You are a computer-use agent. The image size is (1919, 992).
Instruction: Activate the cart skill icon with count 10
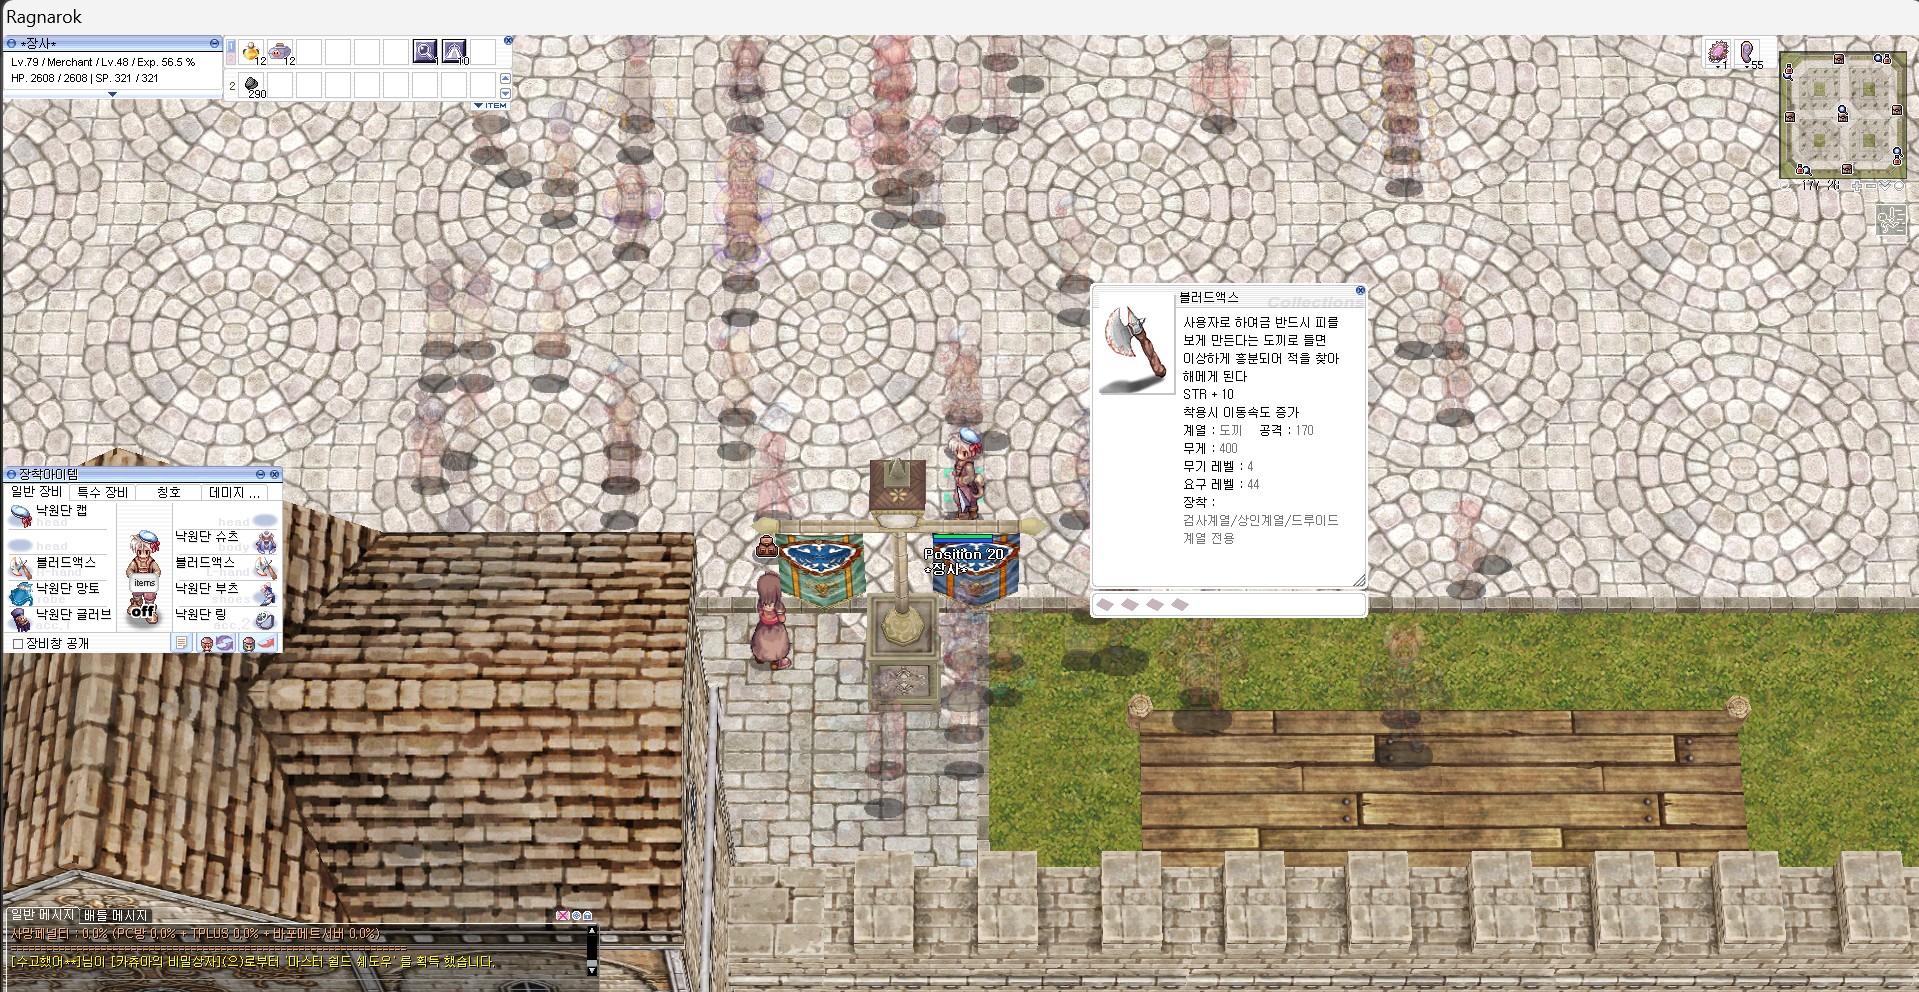454,51
